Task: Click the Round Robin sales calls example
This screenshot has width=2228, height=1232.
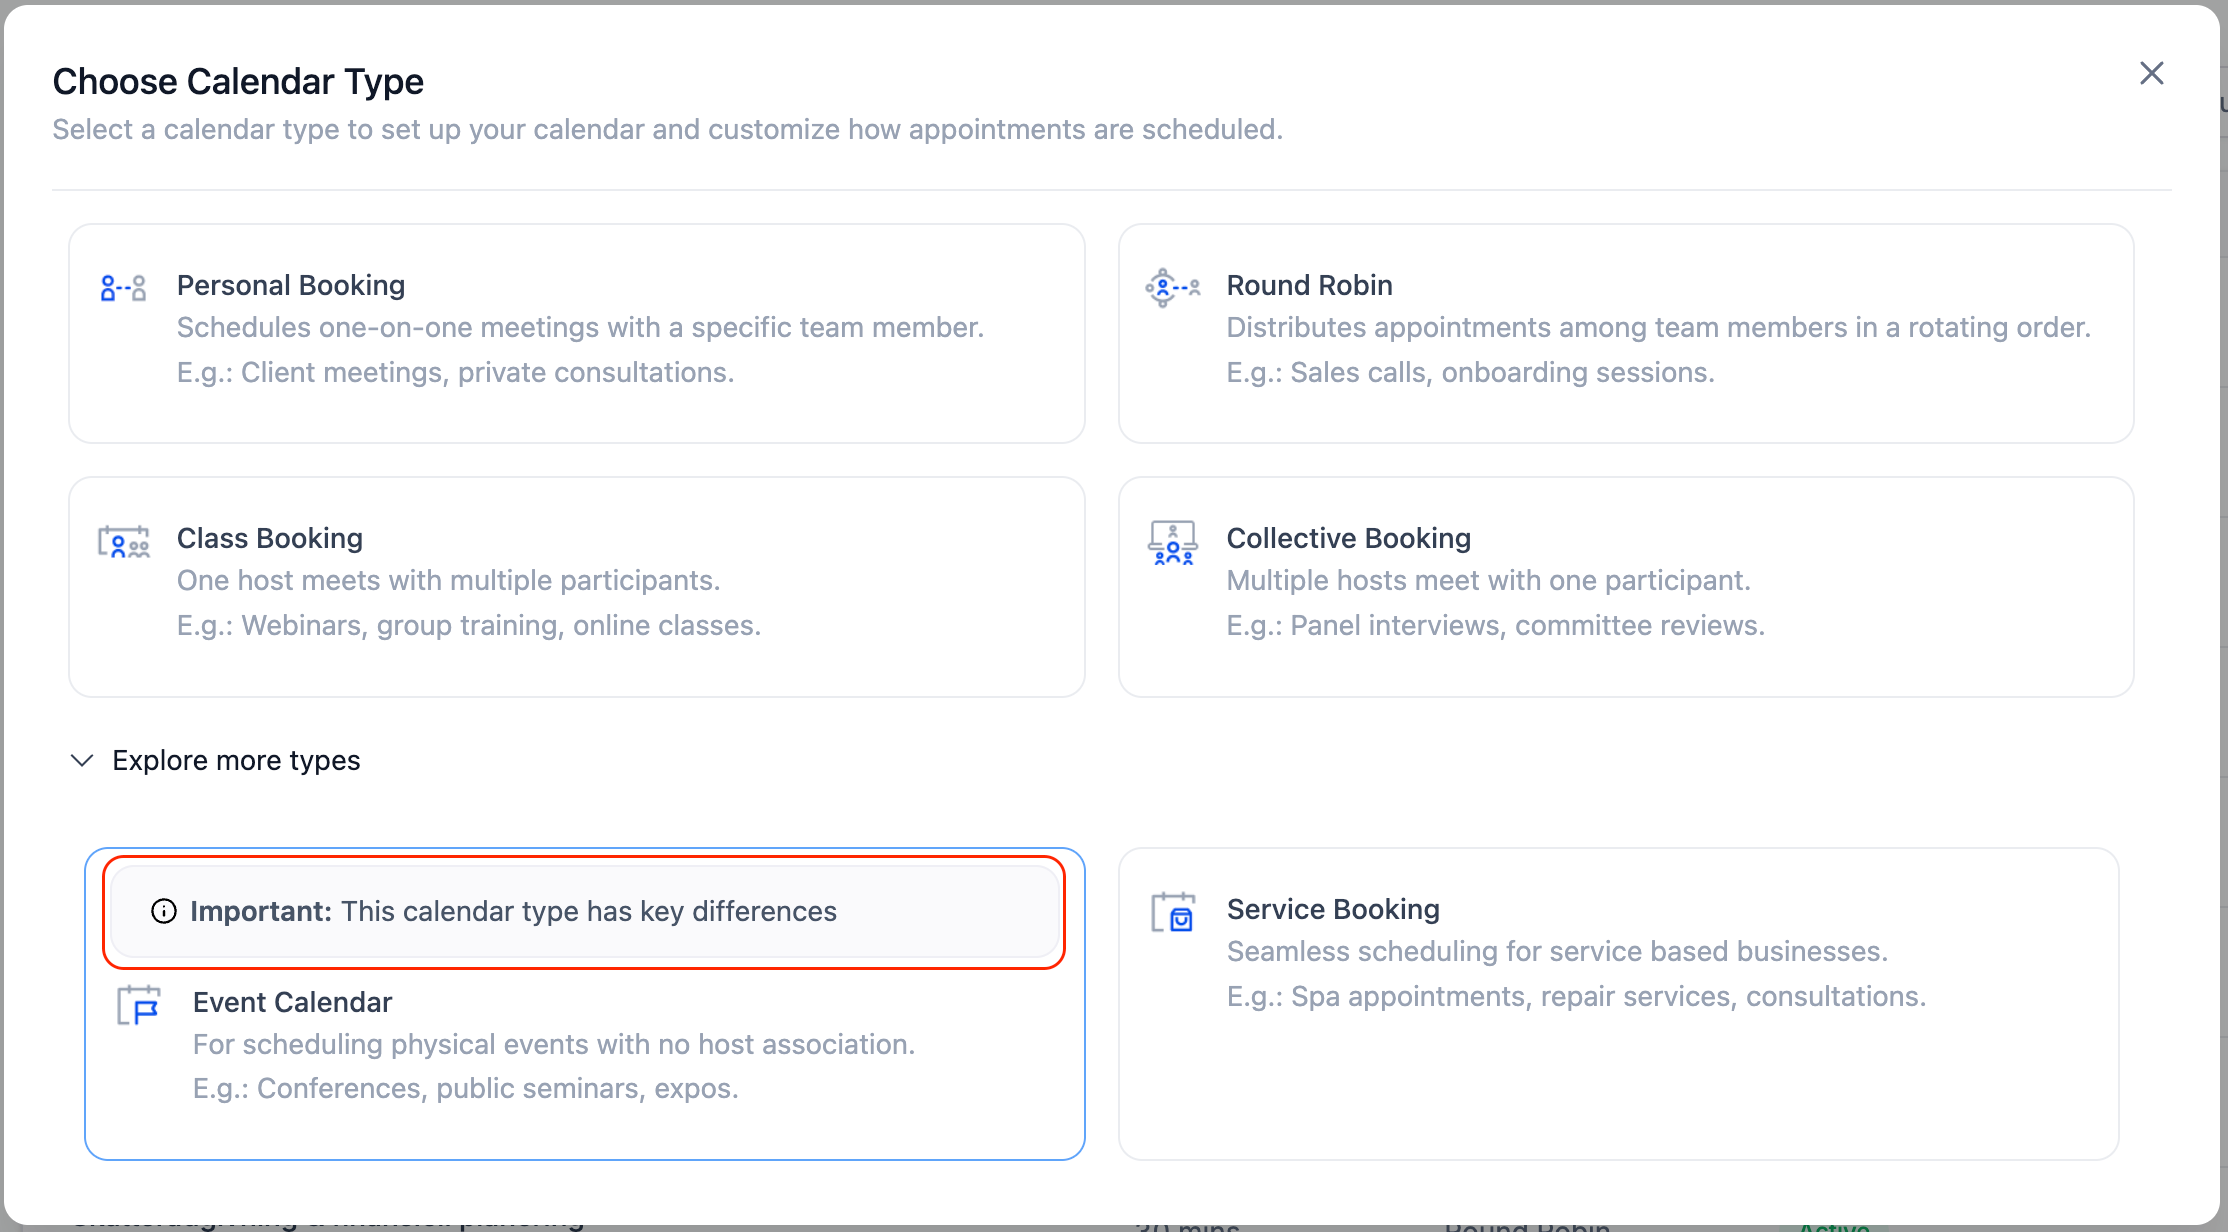Action: [1470, 373]
